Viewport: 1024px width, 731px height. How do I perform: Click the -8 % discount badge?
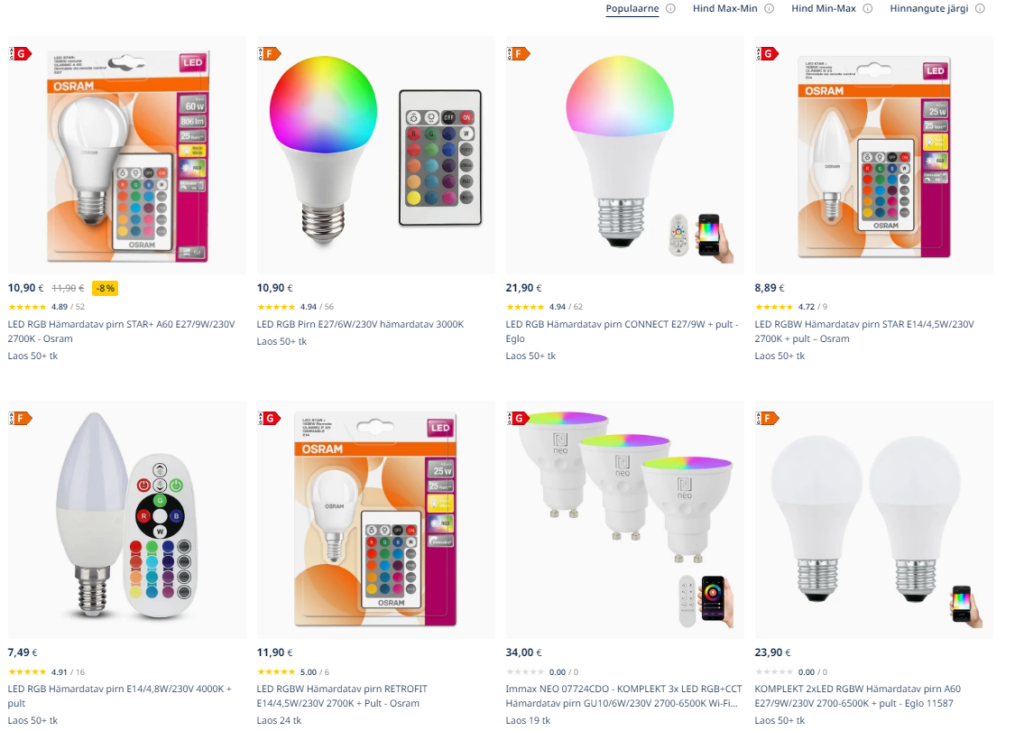105,288
